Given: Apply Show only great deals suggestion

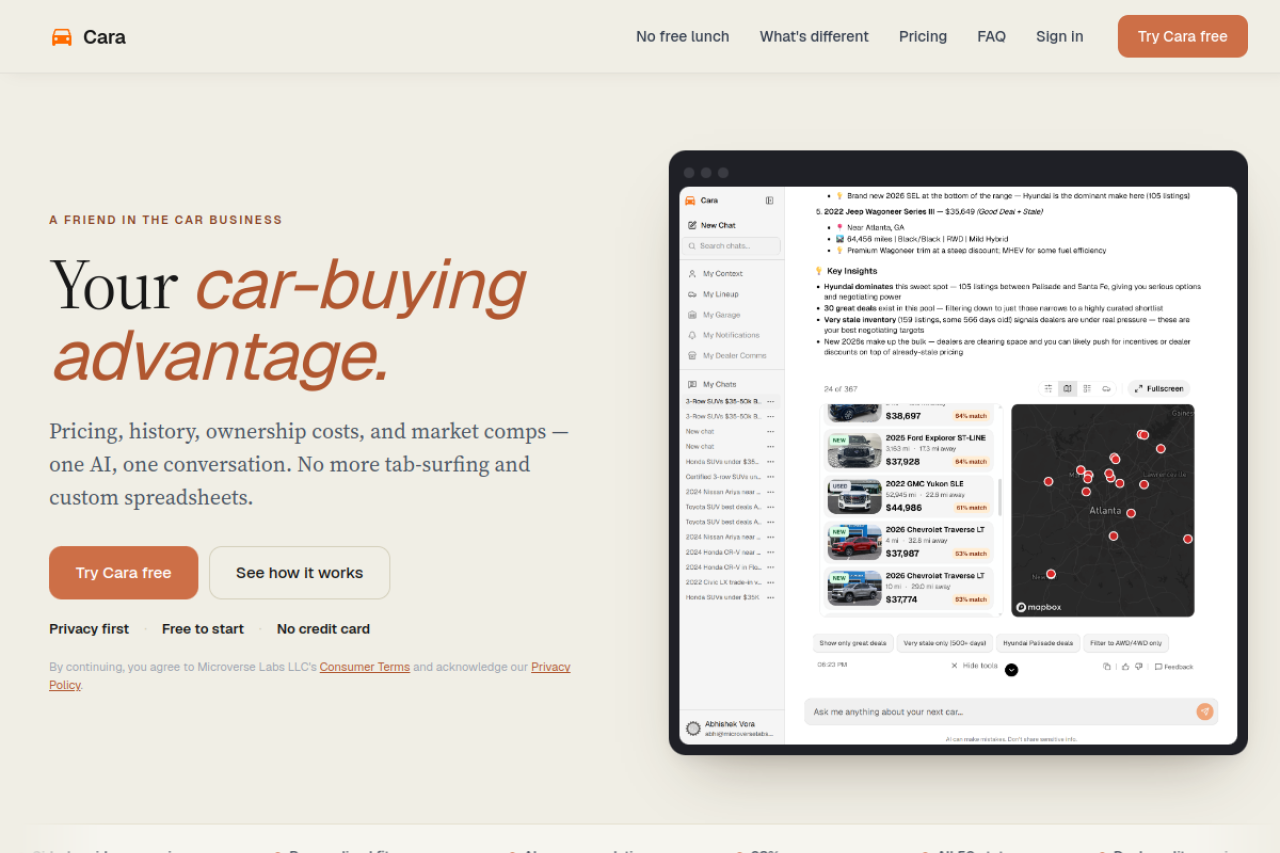Looking at the screenshot, I should tap(854, 643).
